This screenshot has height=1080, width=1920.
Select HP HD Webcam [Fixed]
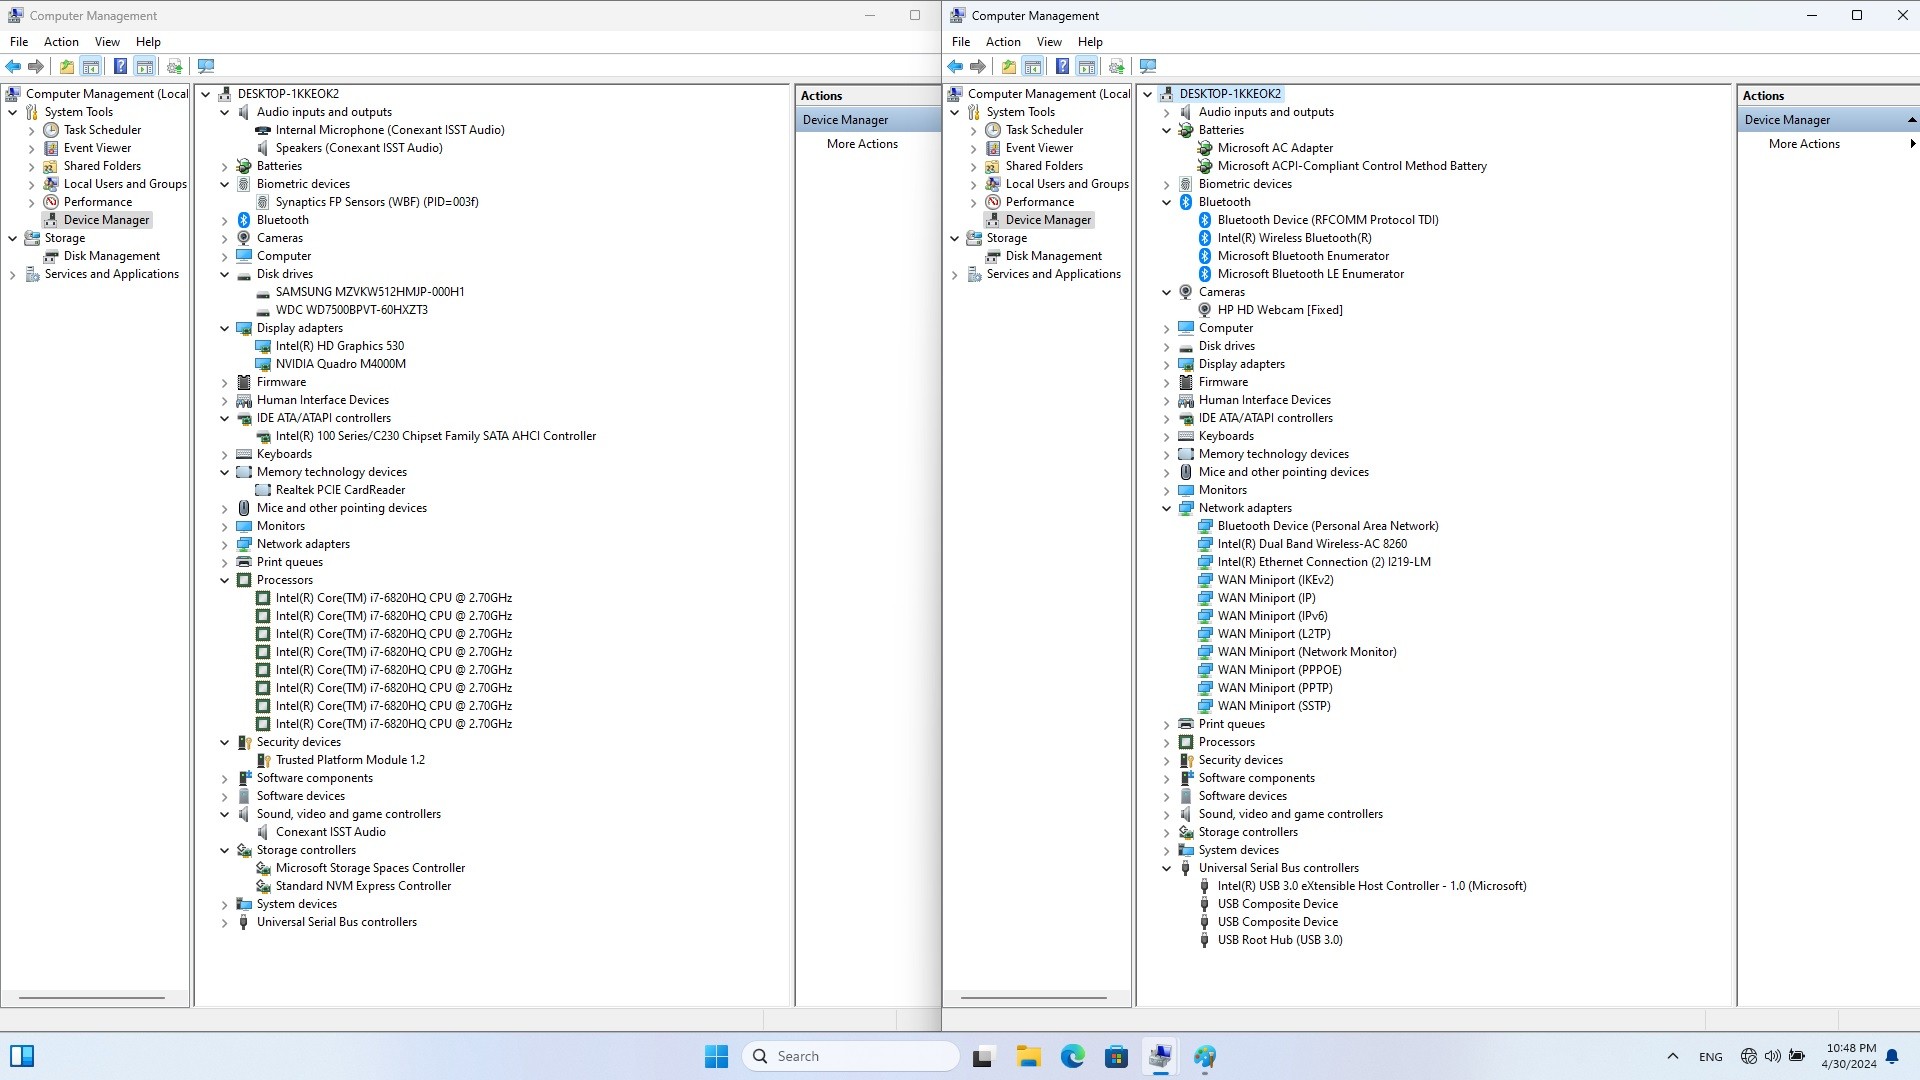click(x=1280, y=310)
